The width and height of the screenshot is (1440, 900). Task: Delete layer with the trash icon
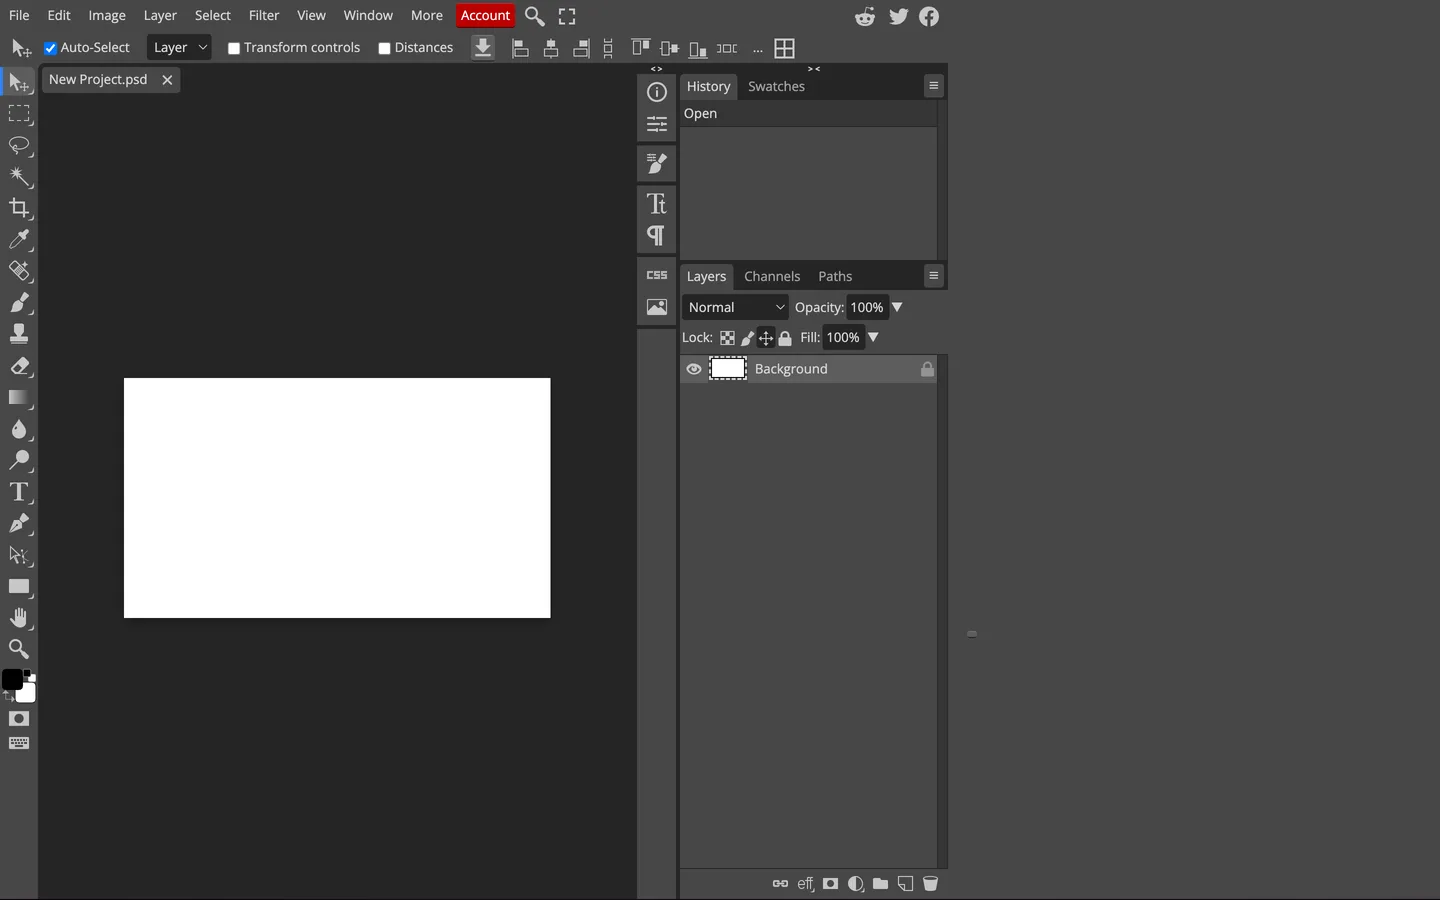931,884
